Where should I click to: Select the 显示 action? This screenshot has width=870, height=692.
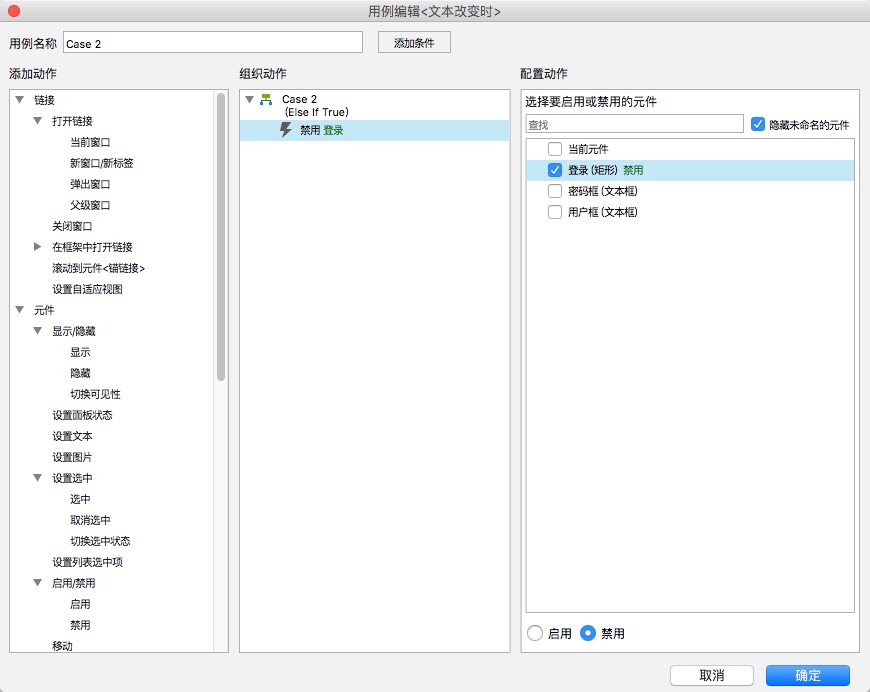pos(80,352)
